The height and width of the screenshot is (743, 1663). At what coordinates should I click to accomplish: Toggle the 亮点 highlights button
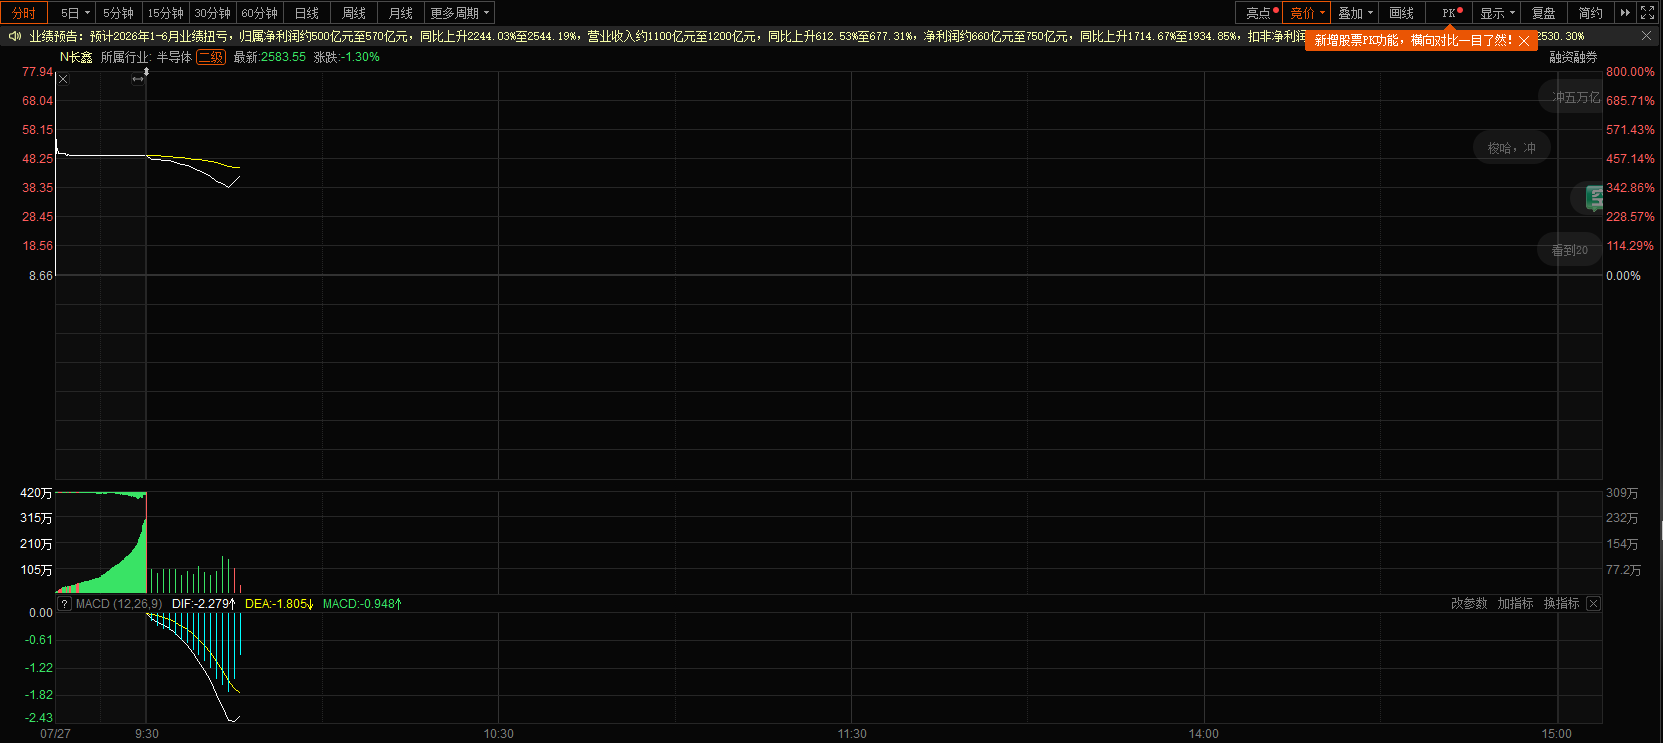coord(1259,13)
